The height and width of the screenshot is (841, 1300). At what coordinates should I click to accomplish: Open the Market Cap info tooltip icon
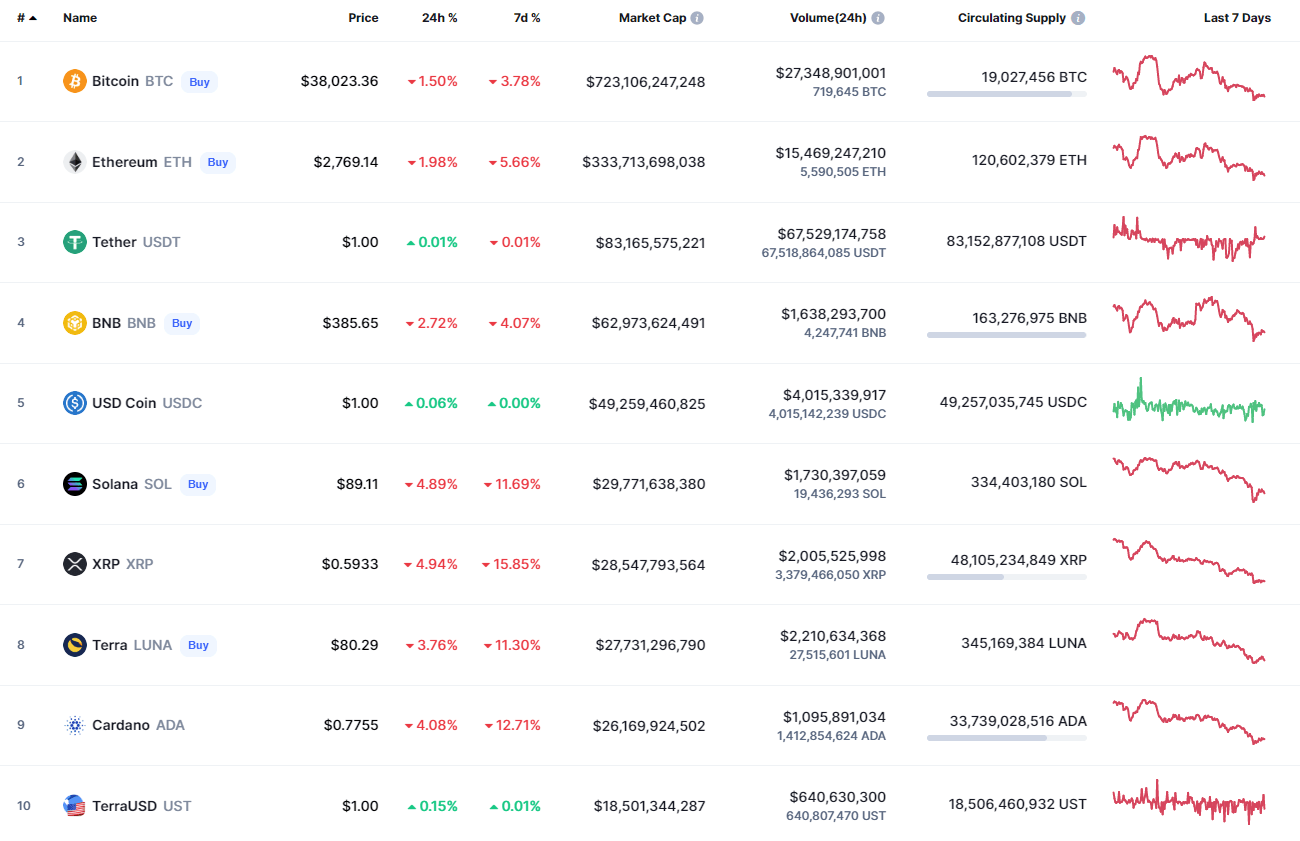click(697, 18)
